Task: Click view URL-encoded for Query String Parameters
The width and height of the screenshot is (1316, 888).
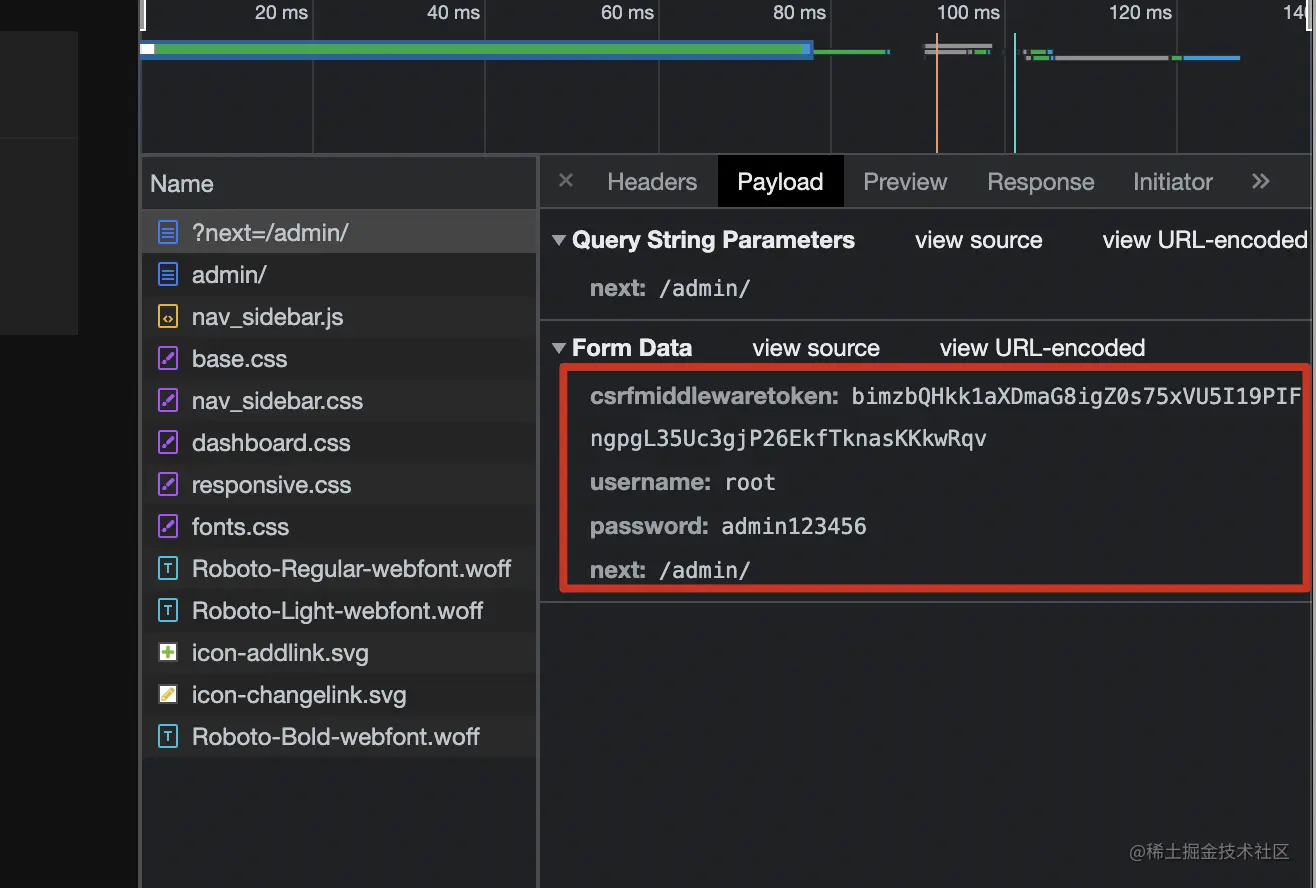Action: (1205, 240)
